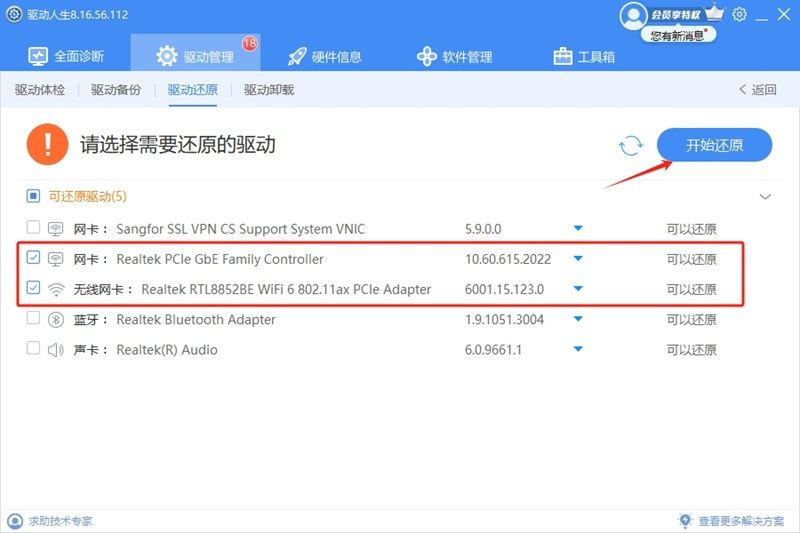Click the 驱动人生 app logo icon

14,14
